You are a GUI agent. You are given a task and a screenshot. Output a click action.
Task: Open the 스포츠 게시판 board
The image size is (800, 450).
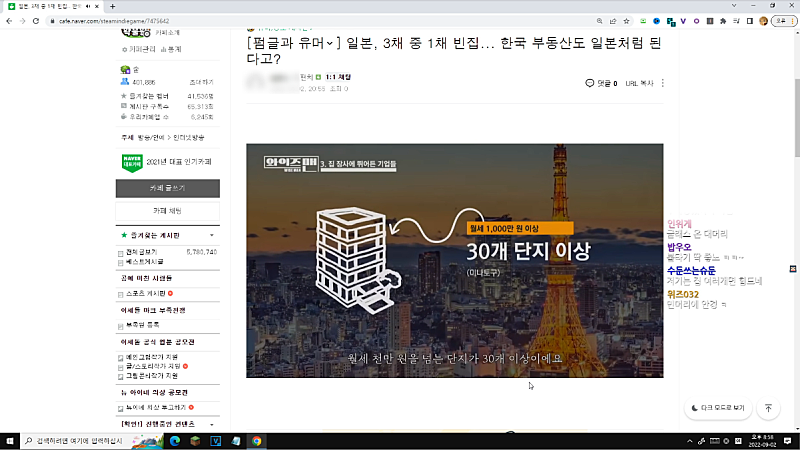(x=146, y=294)
